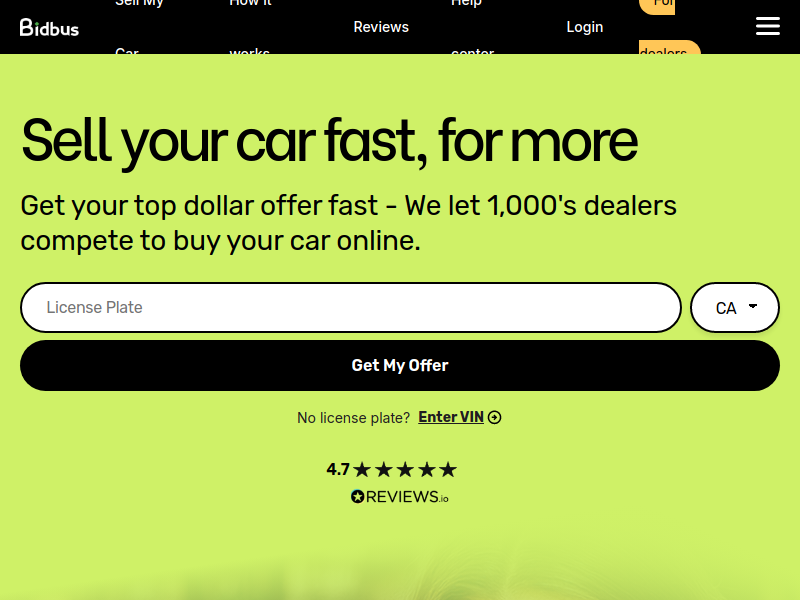Click the fifth rating star
Screen dimensions: 800x600
click(x=448, y=469)
